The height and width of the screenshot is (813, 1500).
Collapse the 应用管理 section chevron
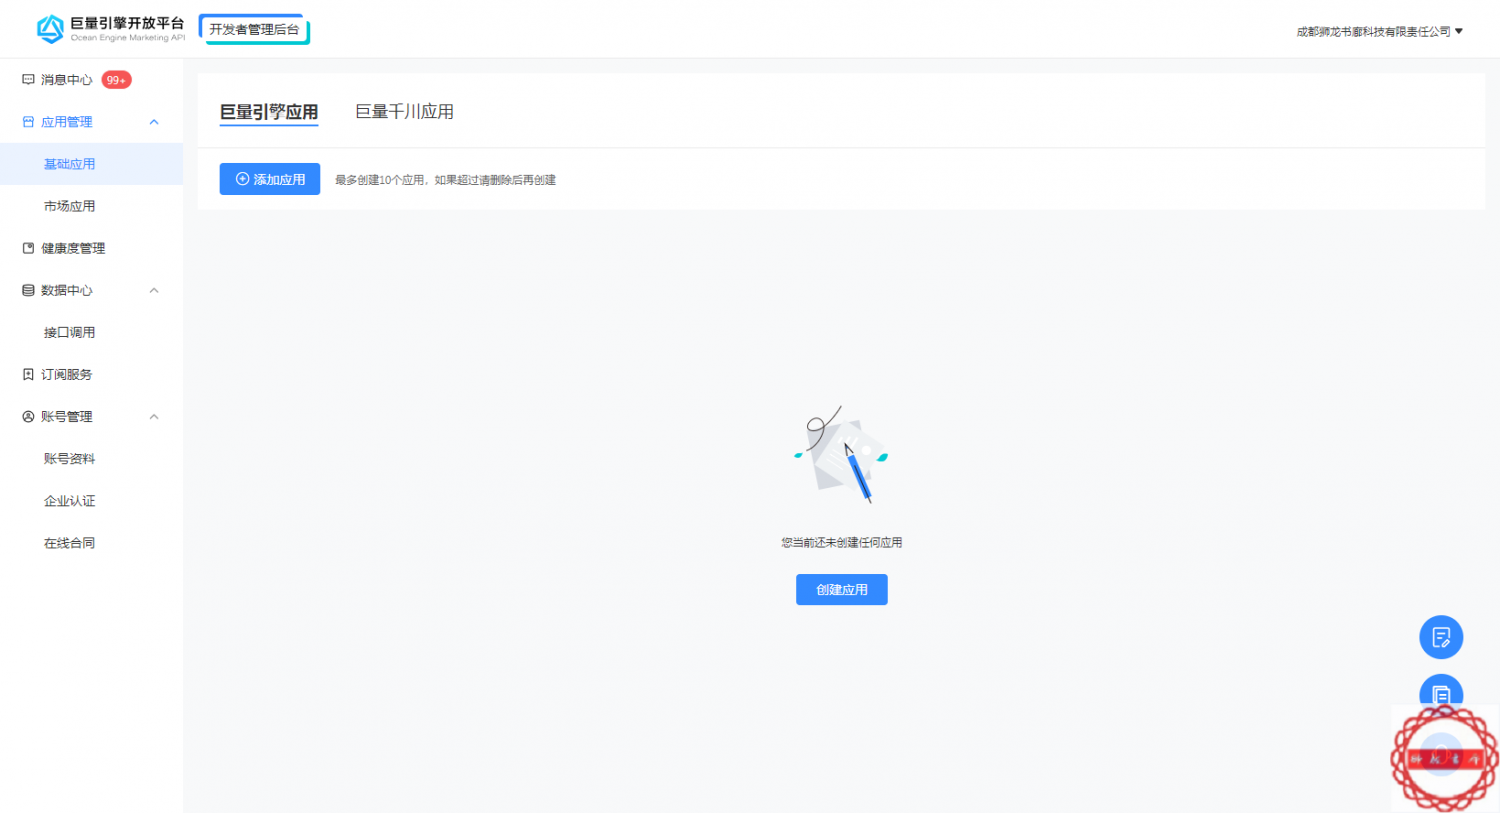pyautogui.click(x=154, y=122)
